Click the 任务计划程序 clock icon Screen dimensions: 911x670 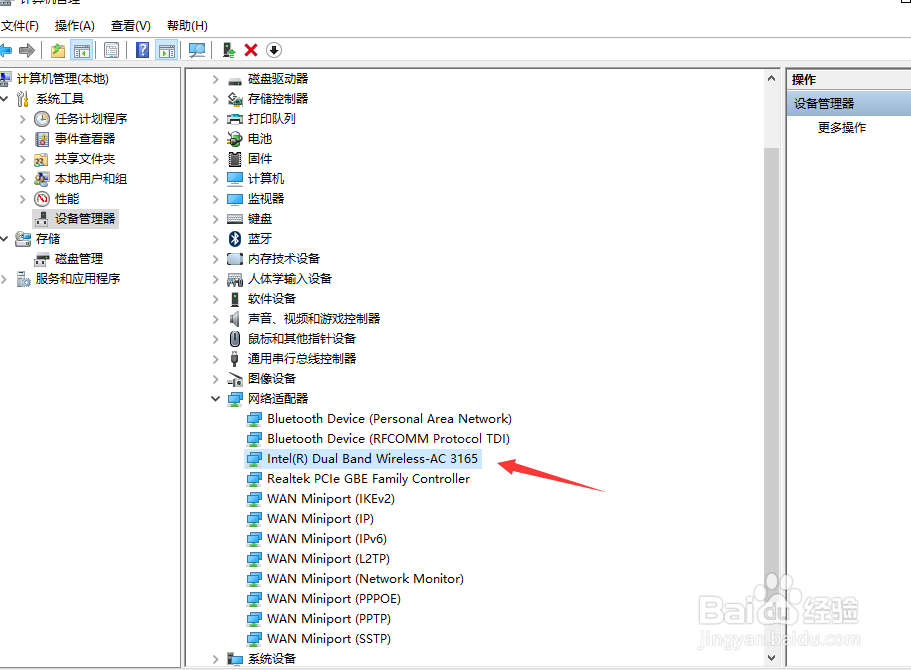[x=42, y=119]
